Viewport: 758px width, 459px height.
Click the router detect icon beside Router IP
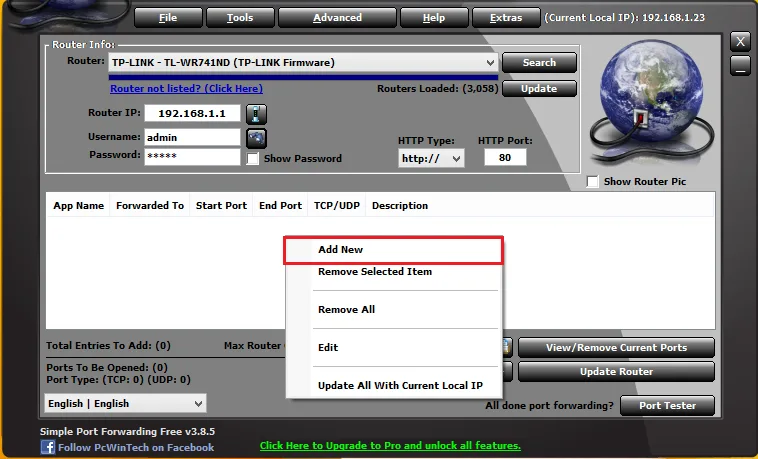256,114
